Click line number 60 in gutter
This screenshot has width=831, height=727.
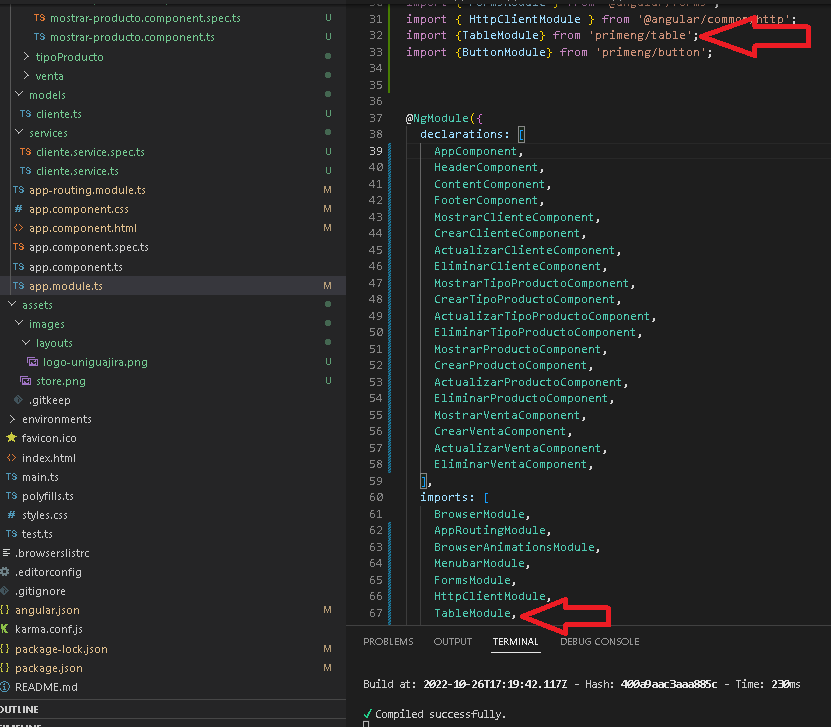[x=375, y=497]
